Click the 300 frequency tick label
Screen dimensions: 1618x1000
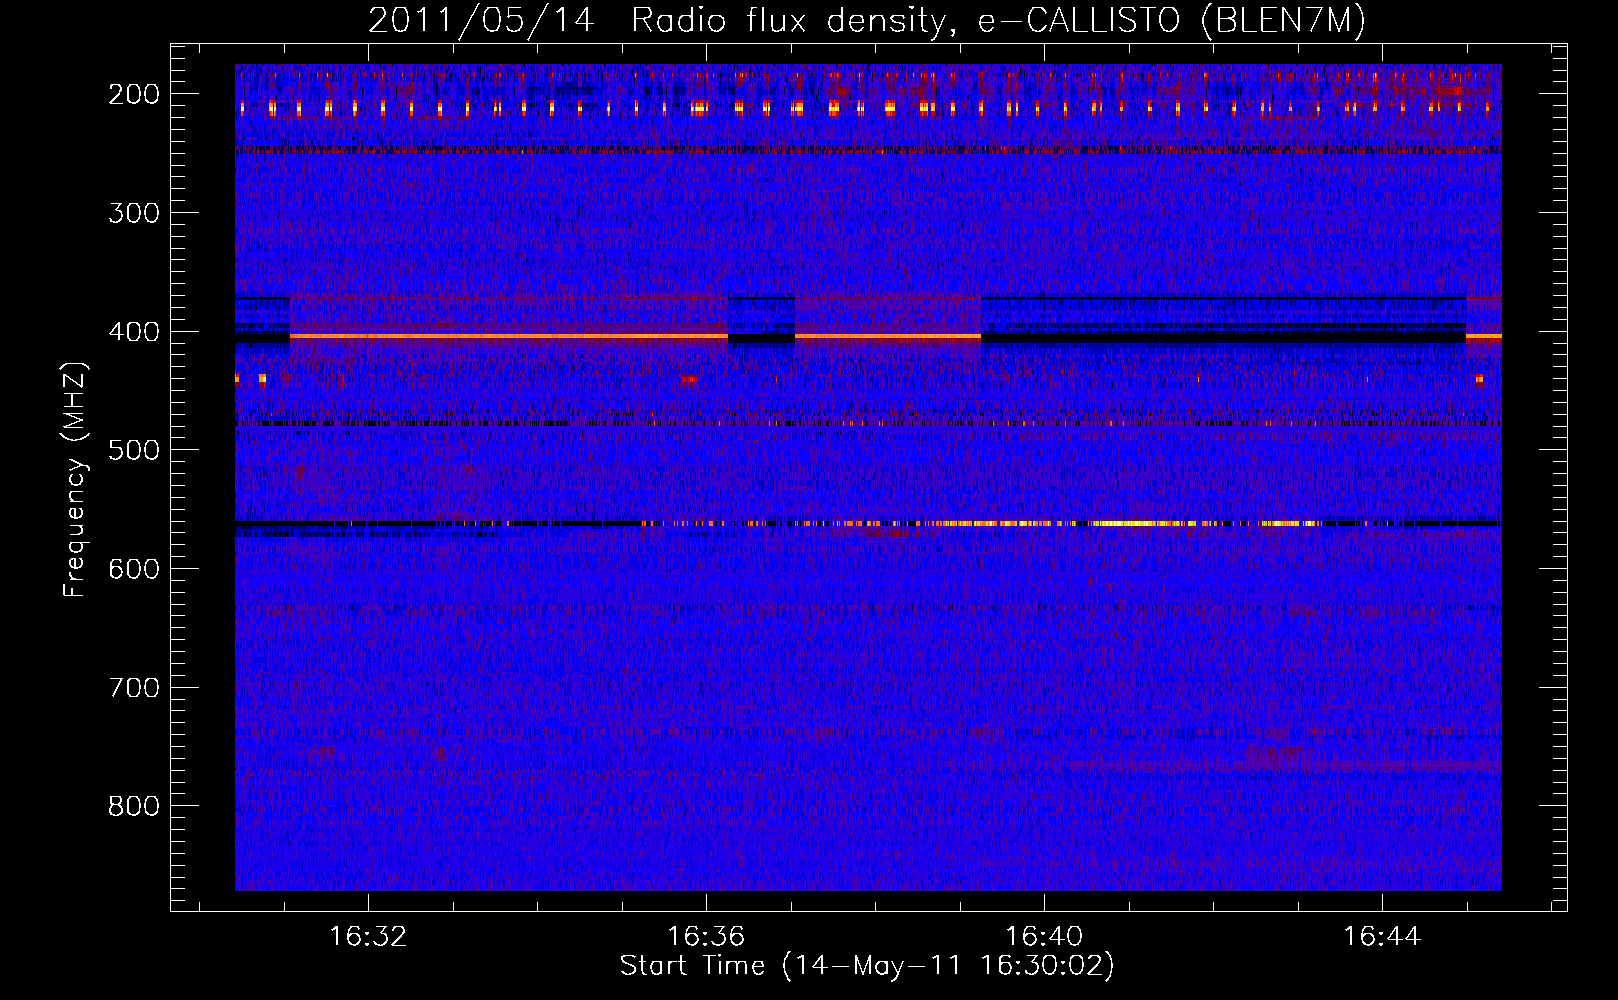click(134, 213)
